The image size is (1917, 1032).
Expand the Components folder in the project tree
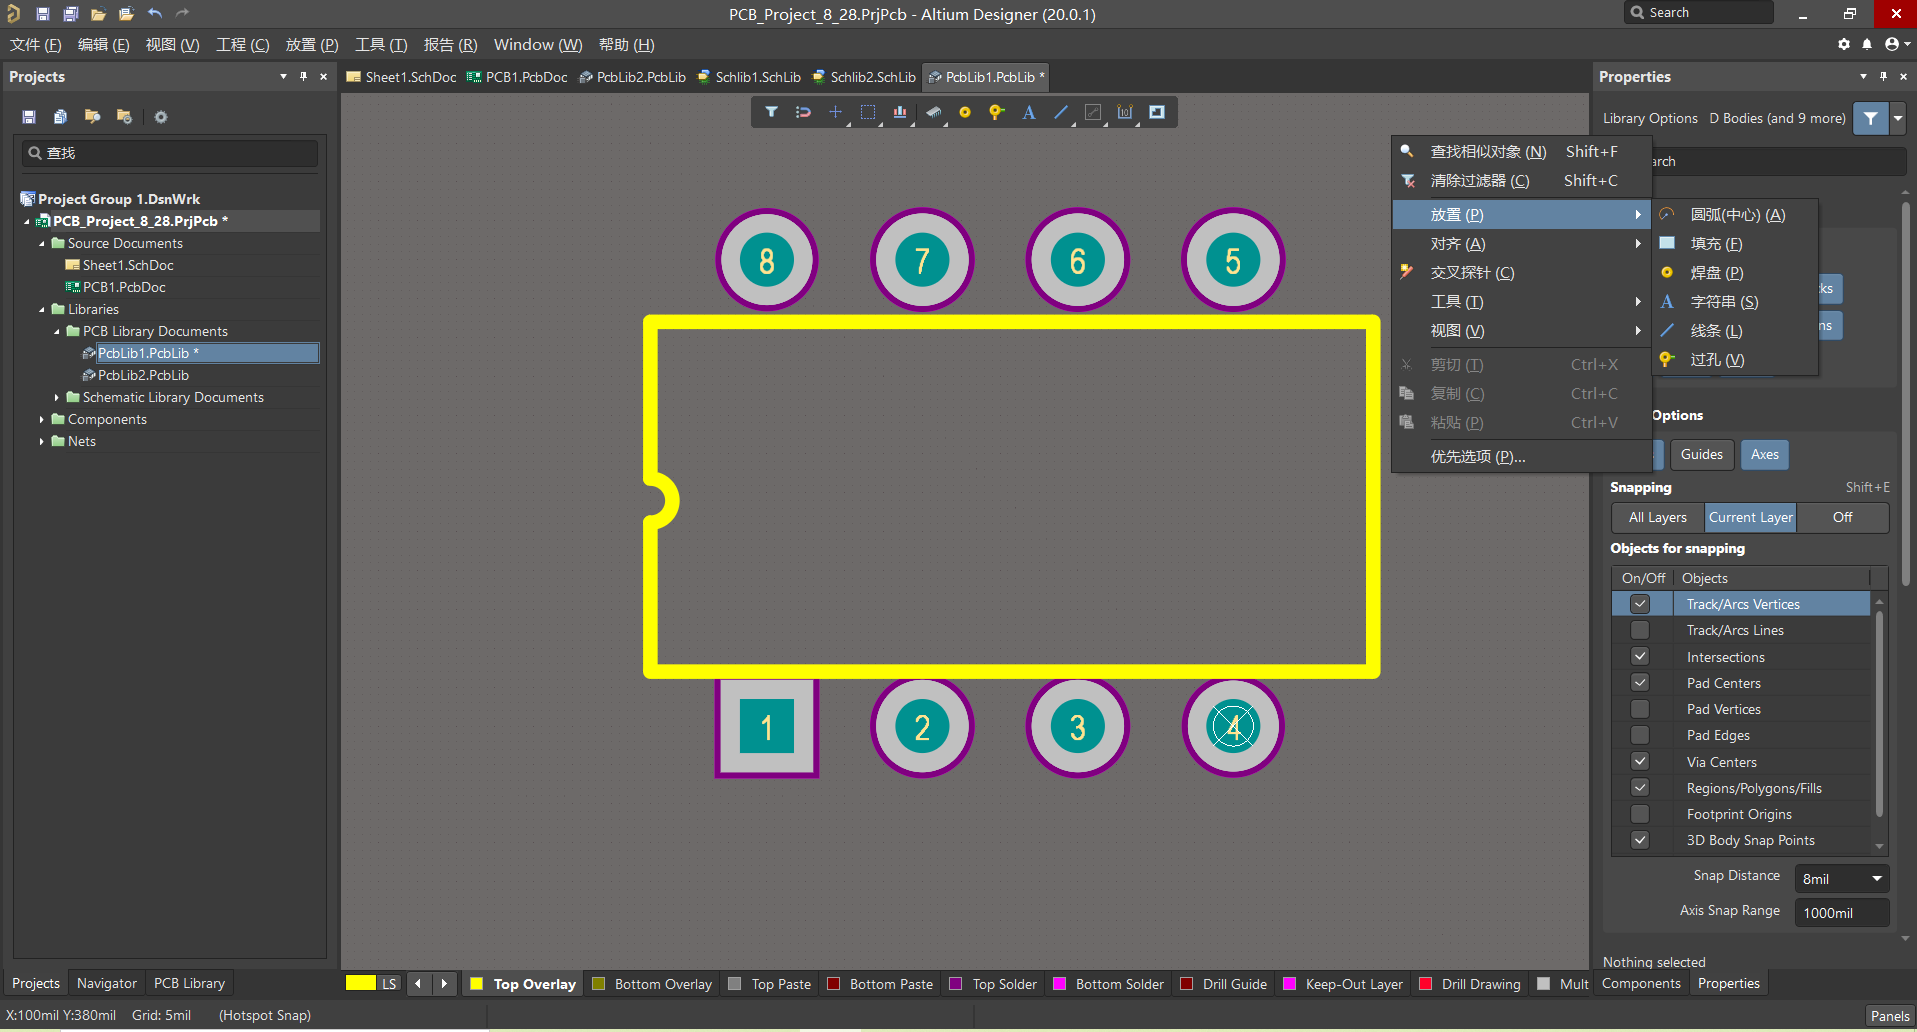click(x=42, y=419)
